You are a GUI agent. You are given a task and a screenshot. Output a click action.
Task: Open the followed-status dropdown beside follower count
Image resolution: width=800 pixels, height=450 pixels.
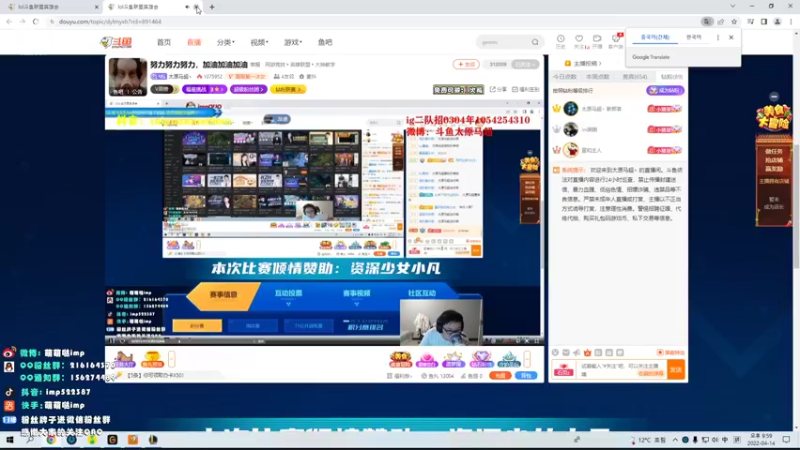point(526,64)
